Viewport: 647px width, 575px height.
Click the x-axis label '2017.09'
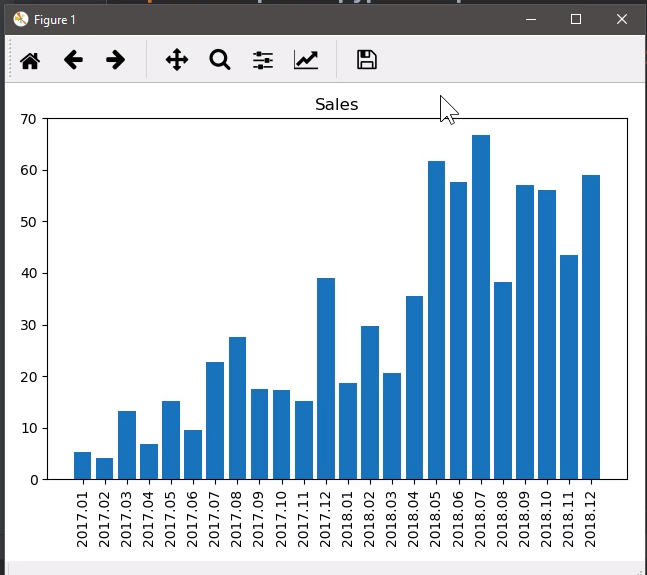(258, 519)
